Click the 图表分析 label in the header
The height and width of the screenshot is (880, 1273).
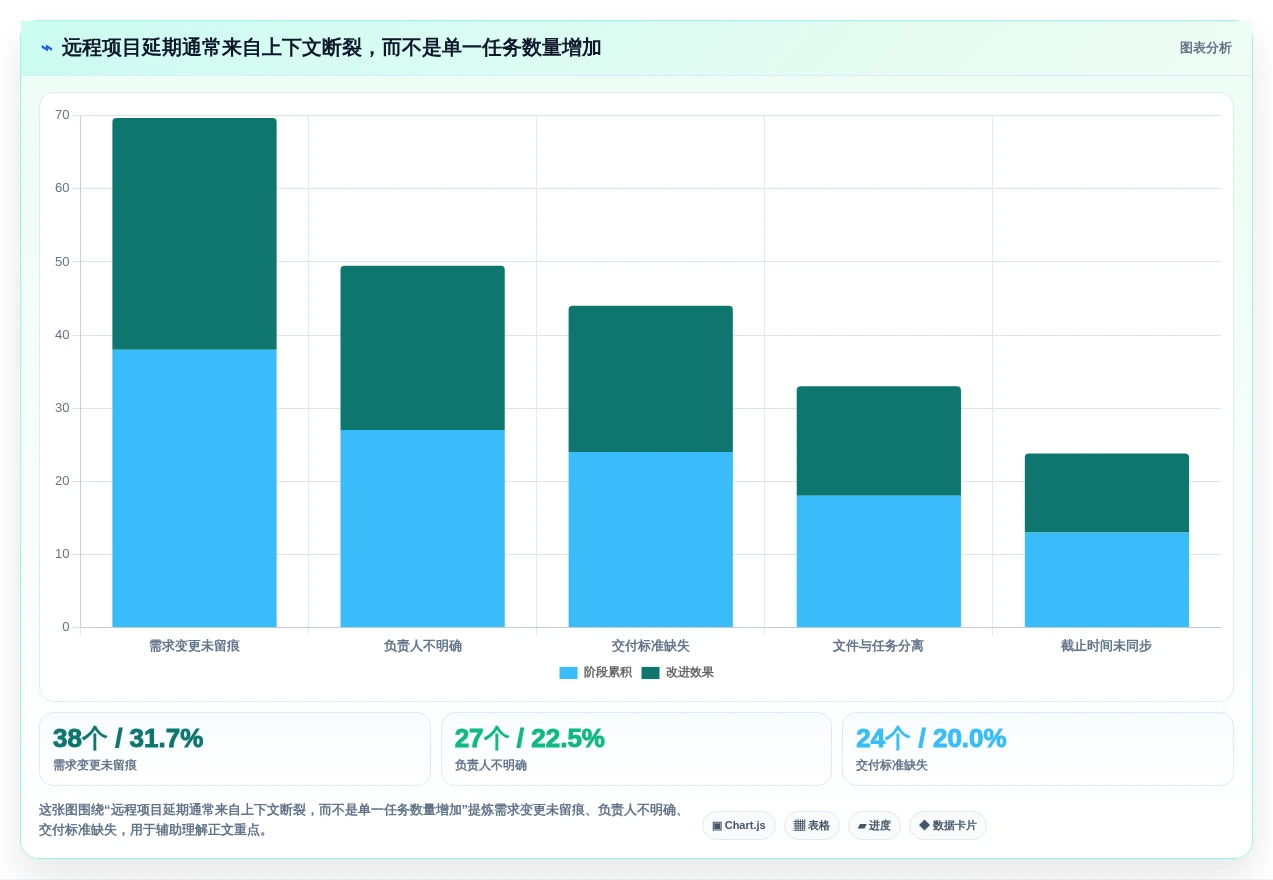coord(1205,48)
